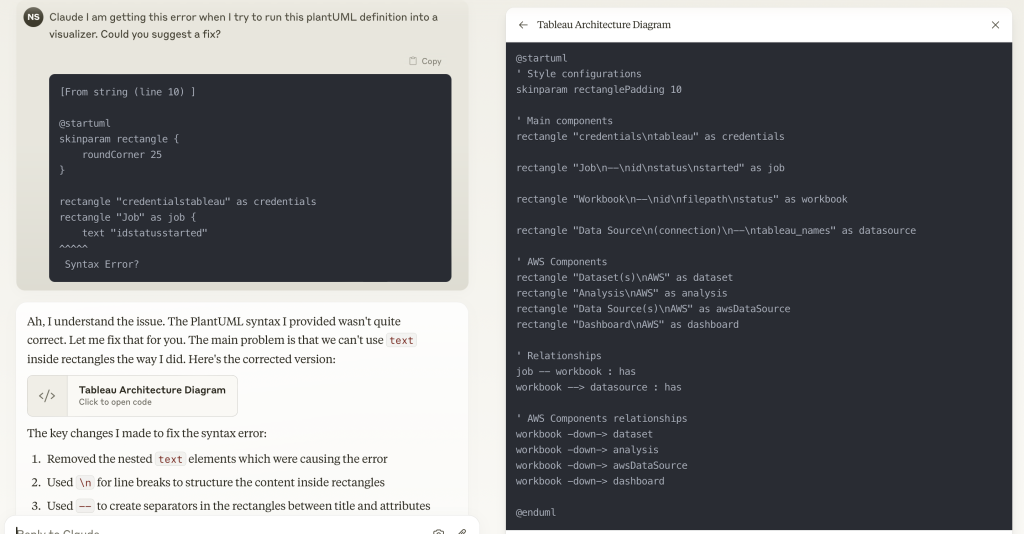Screen dimensions: 1024x534
Task: Click 'roundCorner 25' in user's code
Action: tap(121, 155)
